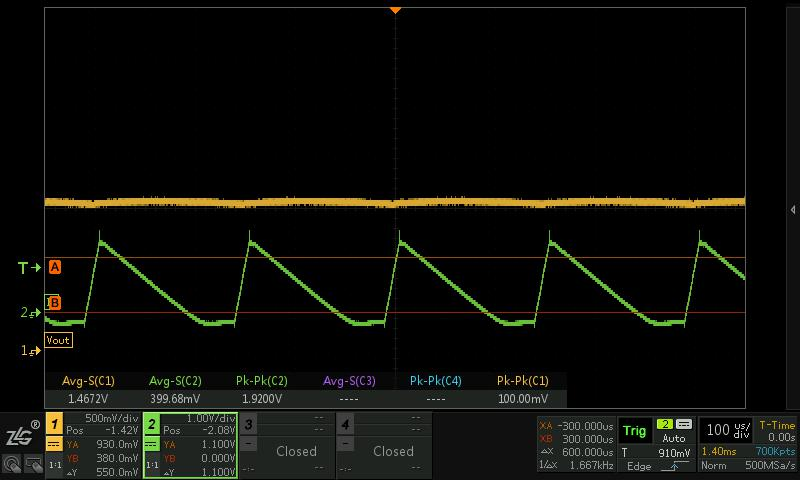Open the trigger Auto mode selector

pos(674,438)
